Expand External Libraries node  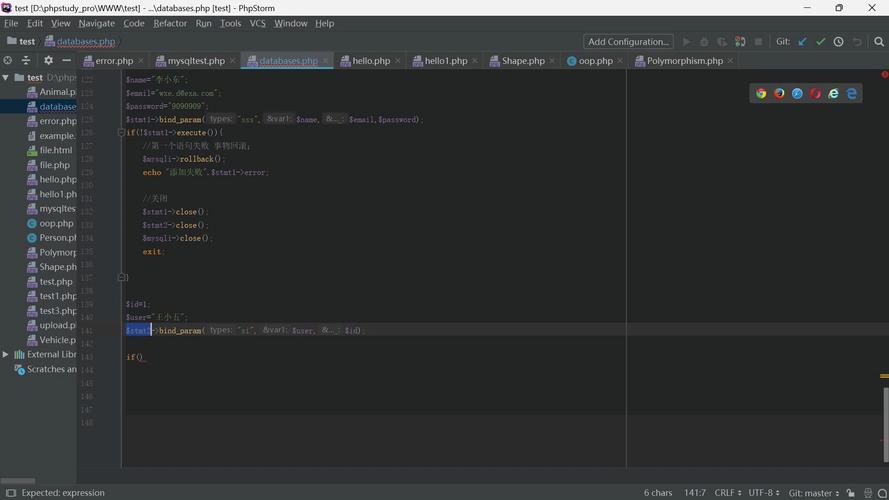(x=6, y=354)
